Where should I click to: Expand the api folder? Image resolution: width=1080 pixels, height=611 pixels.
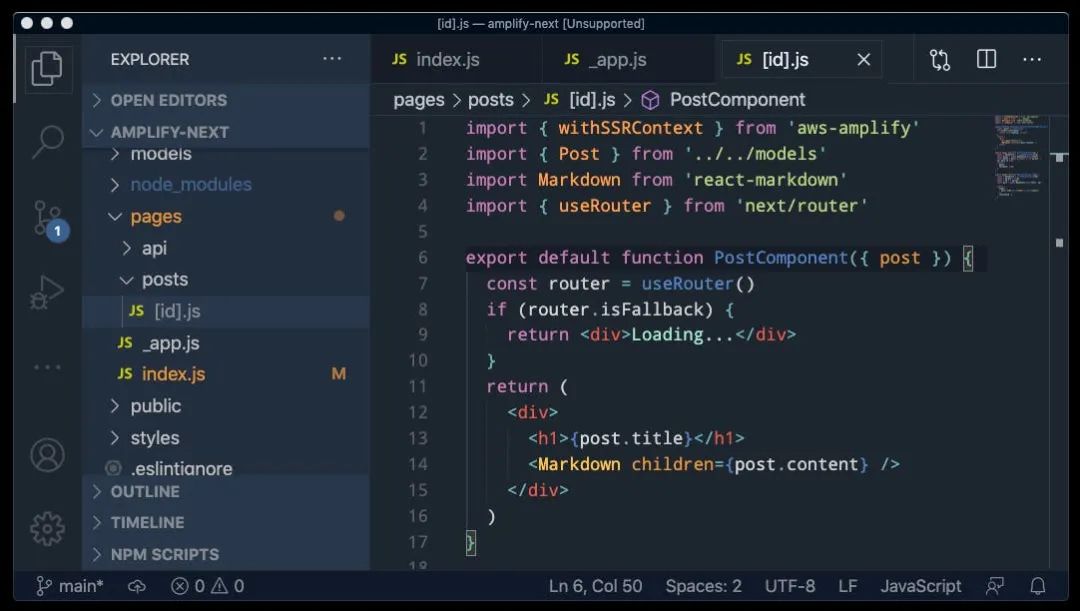226,248
